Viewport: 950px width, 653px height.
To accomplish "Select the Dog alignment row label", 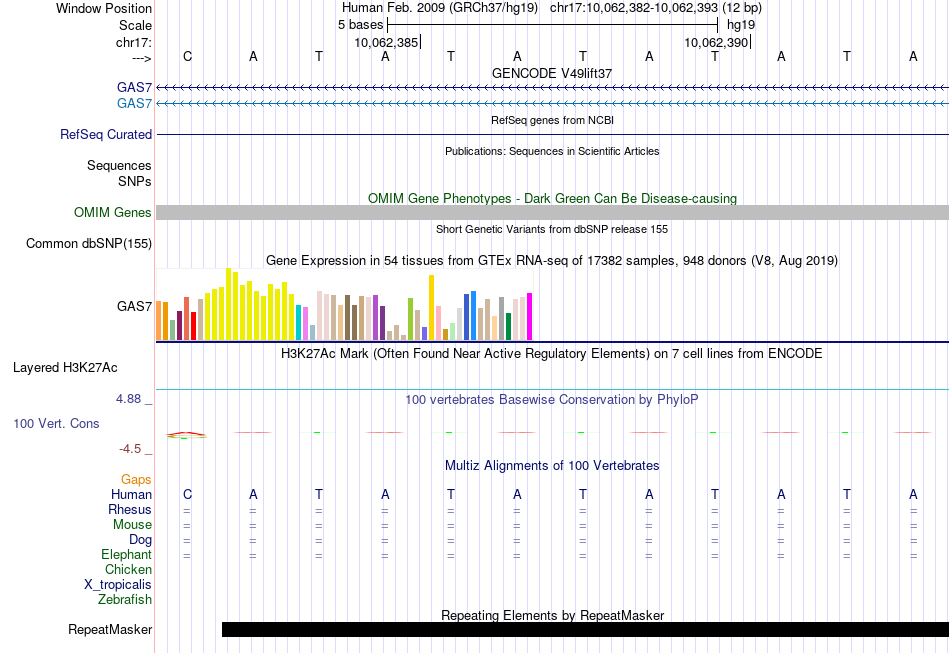I will pos(140,540).
